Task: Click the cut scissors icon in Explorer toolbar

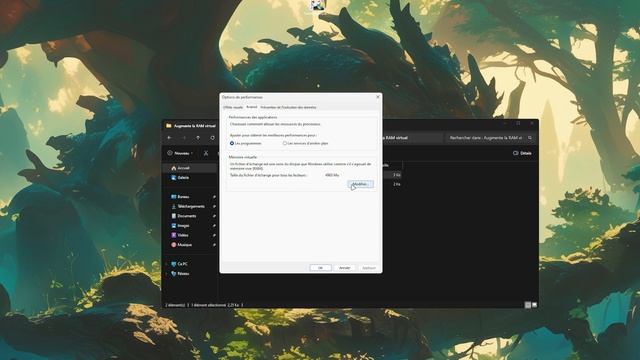Action: (x=206, y=153)
